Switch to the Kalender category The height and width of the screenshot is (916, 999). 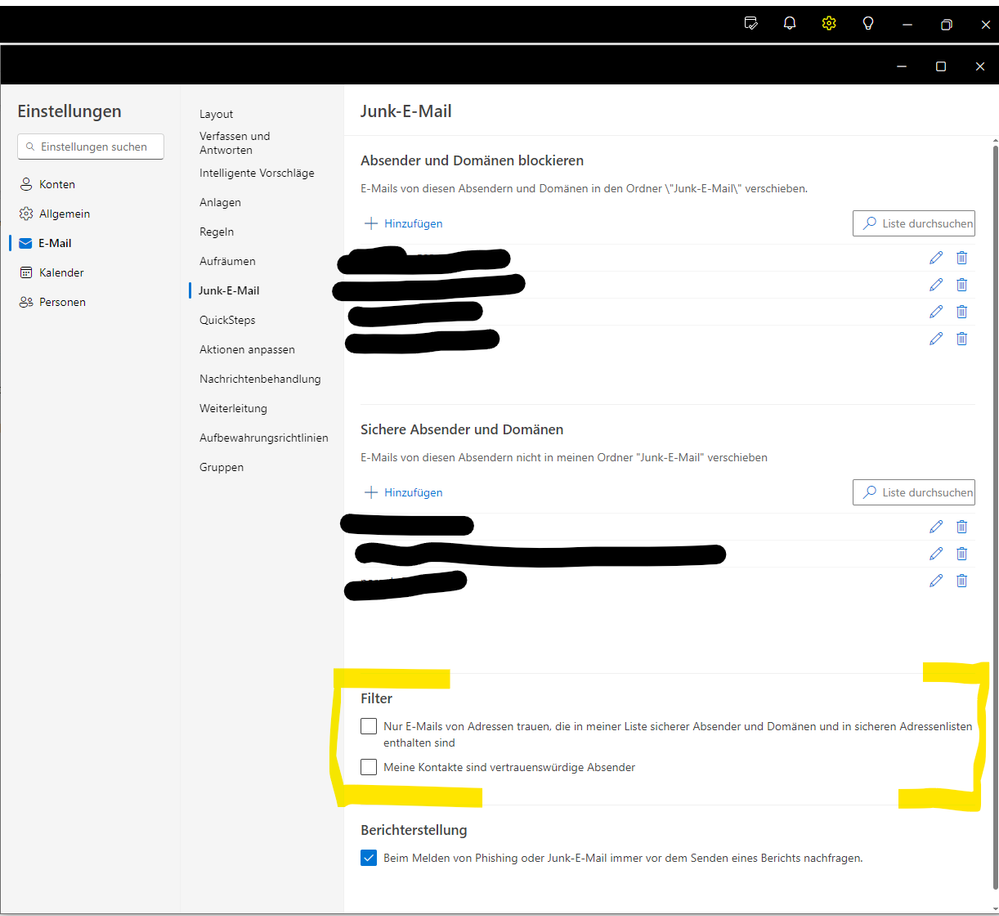pyautogui.click(x=61, y=273)
